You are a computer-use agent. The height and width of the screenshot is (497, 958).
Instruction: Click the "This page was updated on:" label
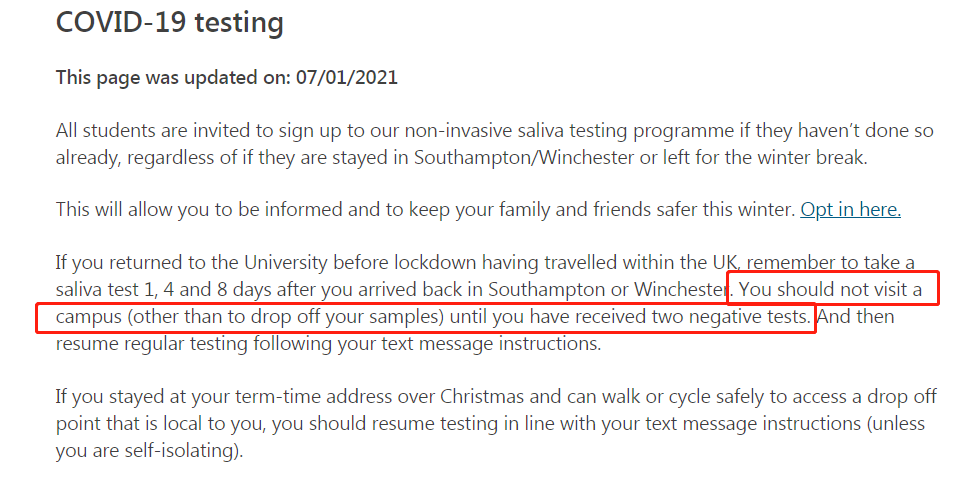172,77
